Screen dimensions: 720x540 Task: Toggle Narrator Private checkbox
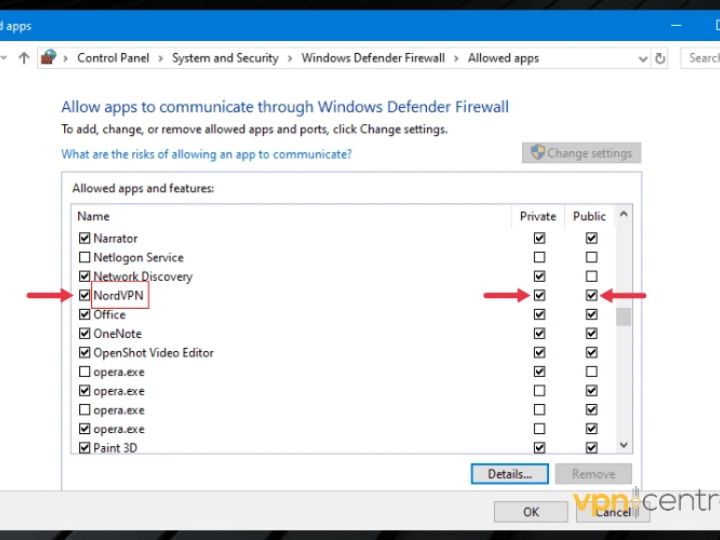click(x=540, y=238)
